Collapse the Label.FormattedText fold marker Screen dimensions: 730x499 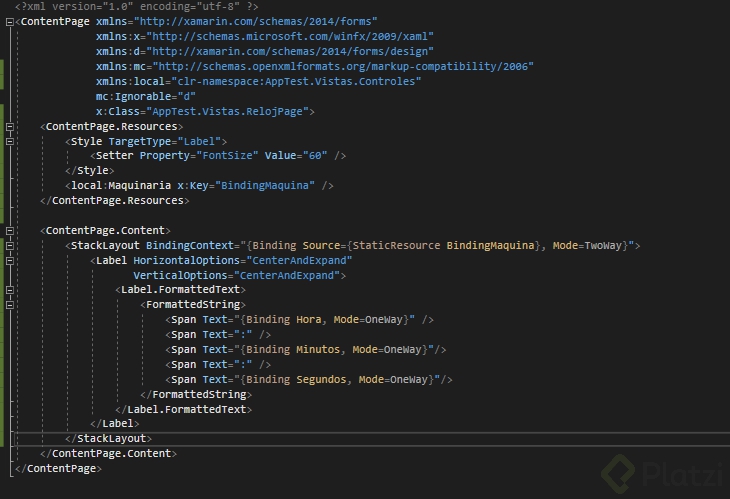click(x=10, y=290)
